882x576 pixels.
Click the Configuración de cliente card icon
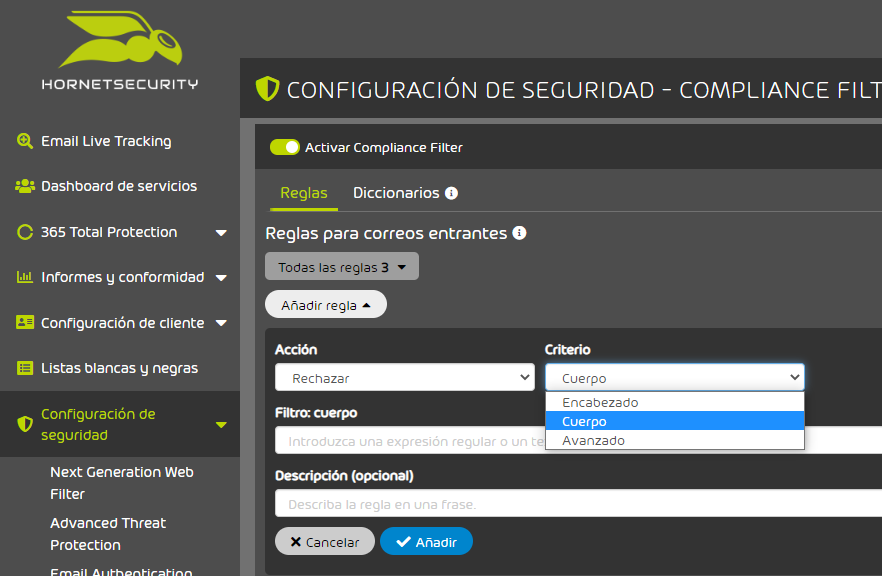[25, 322]
